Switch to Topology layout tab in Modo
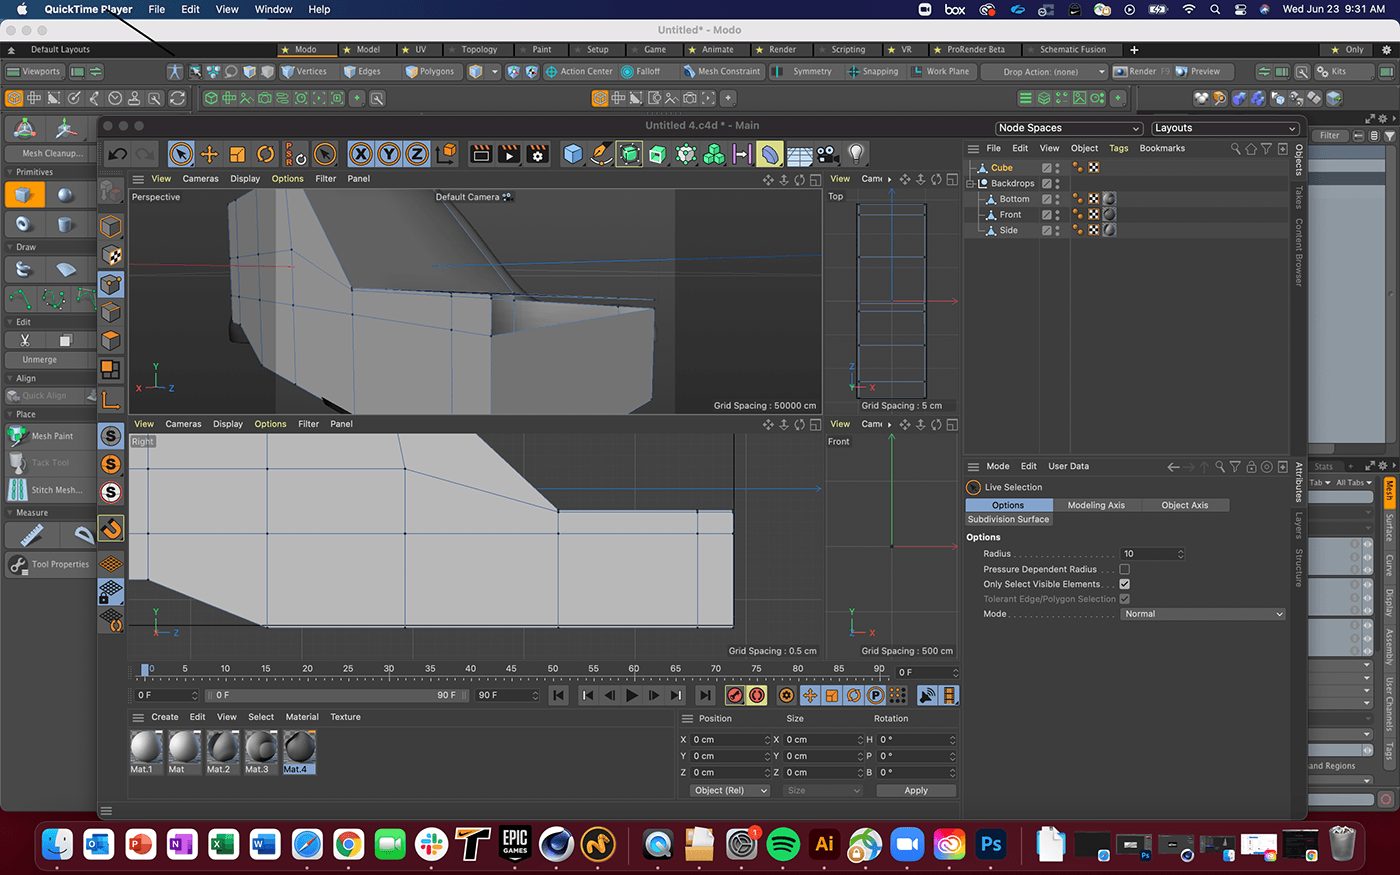This screenshot has height=875, width=1400. [x=480, y=49]
